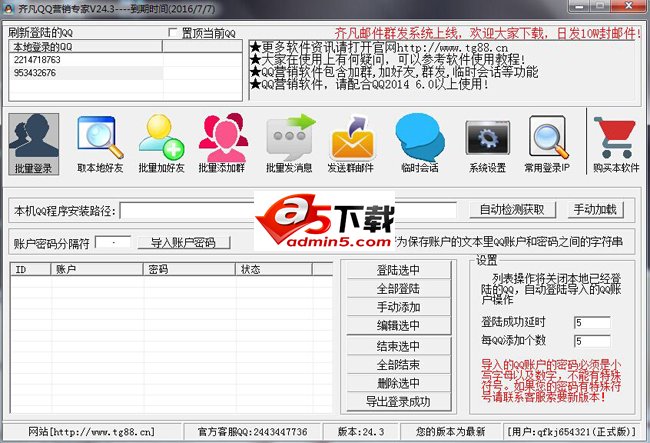The height and width of the screenshot is (443, 650).
Task: Click the 导入账户密码 button
Action: pos(183,242)
